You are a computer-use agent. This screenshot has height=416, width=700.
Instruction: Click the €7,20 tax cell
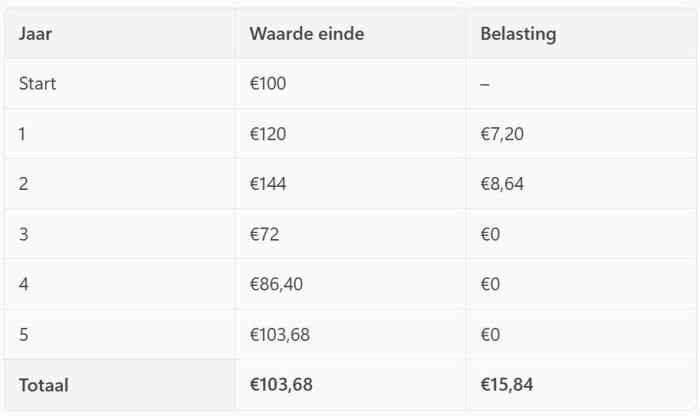[x=502, y=134]
